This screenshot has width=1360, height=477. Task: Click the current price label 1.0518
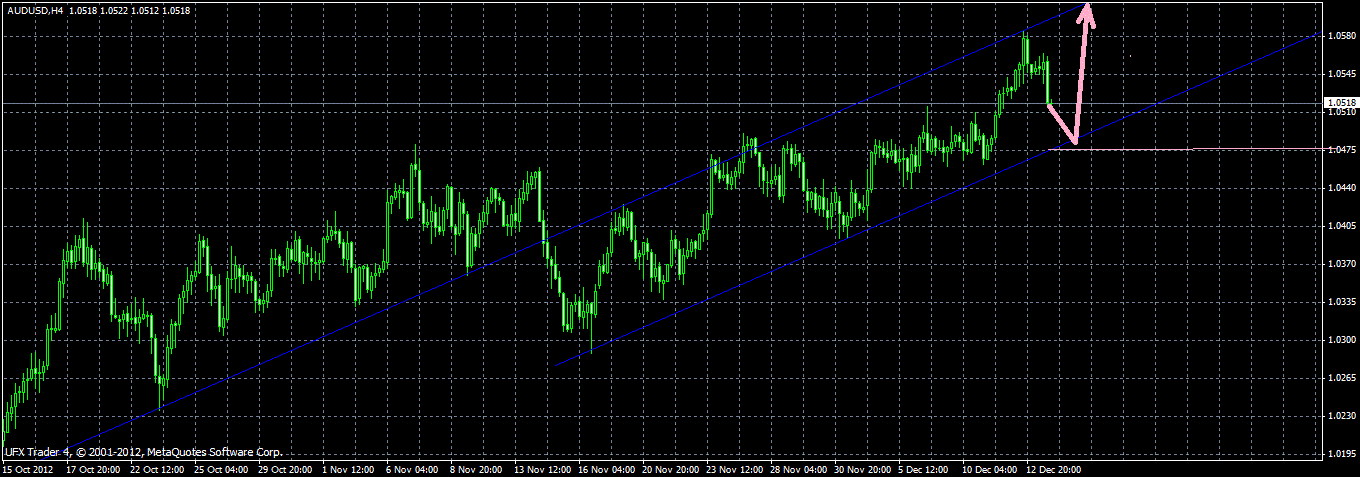pos(1341,103)
